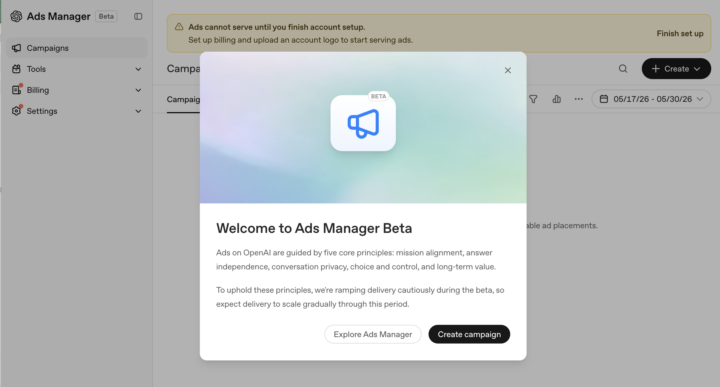Close the welcome dialog with X
The image size is (720, 387).
pyautogui.click(x=507, y=70)
